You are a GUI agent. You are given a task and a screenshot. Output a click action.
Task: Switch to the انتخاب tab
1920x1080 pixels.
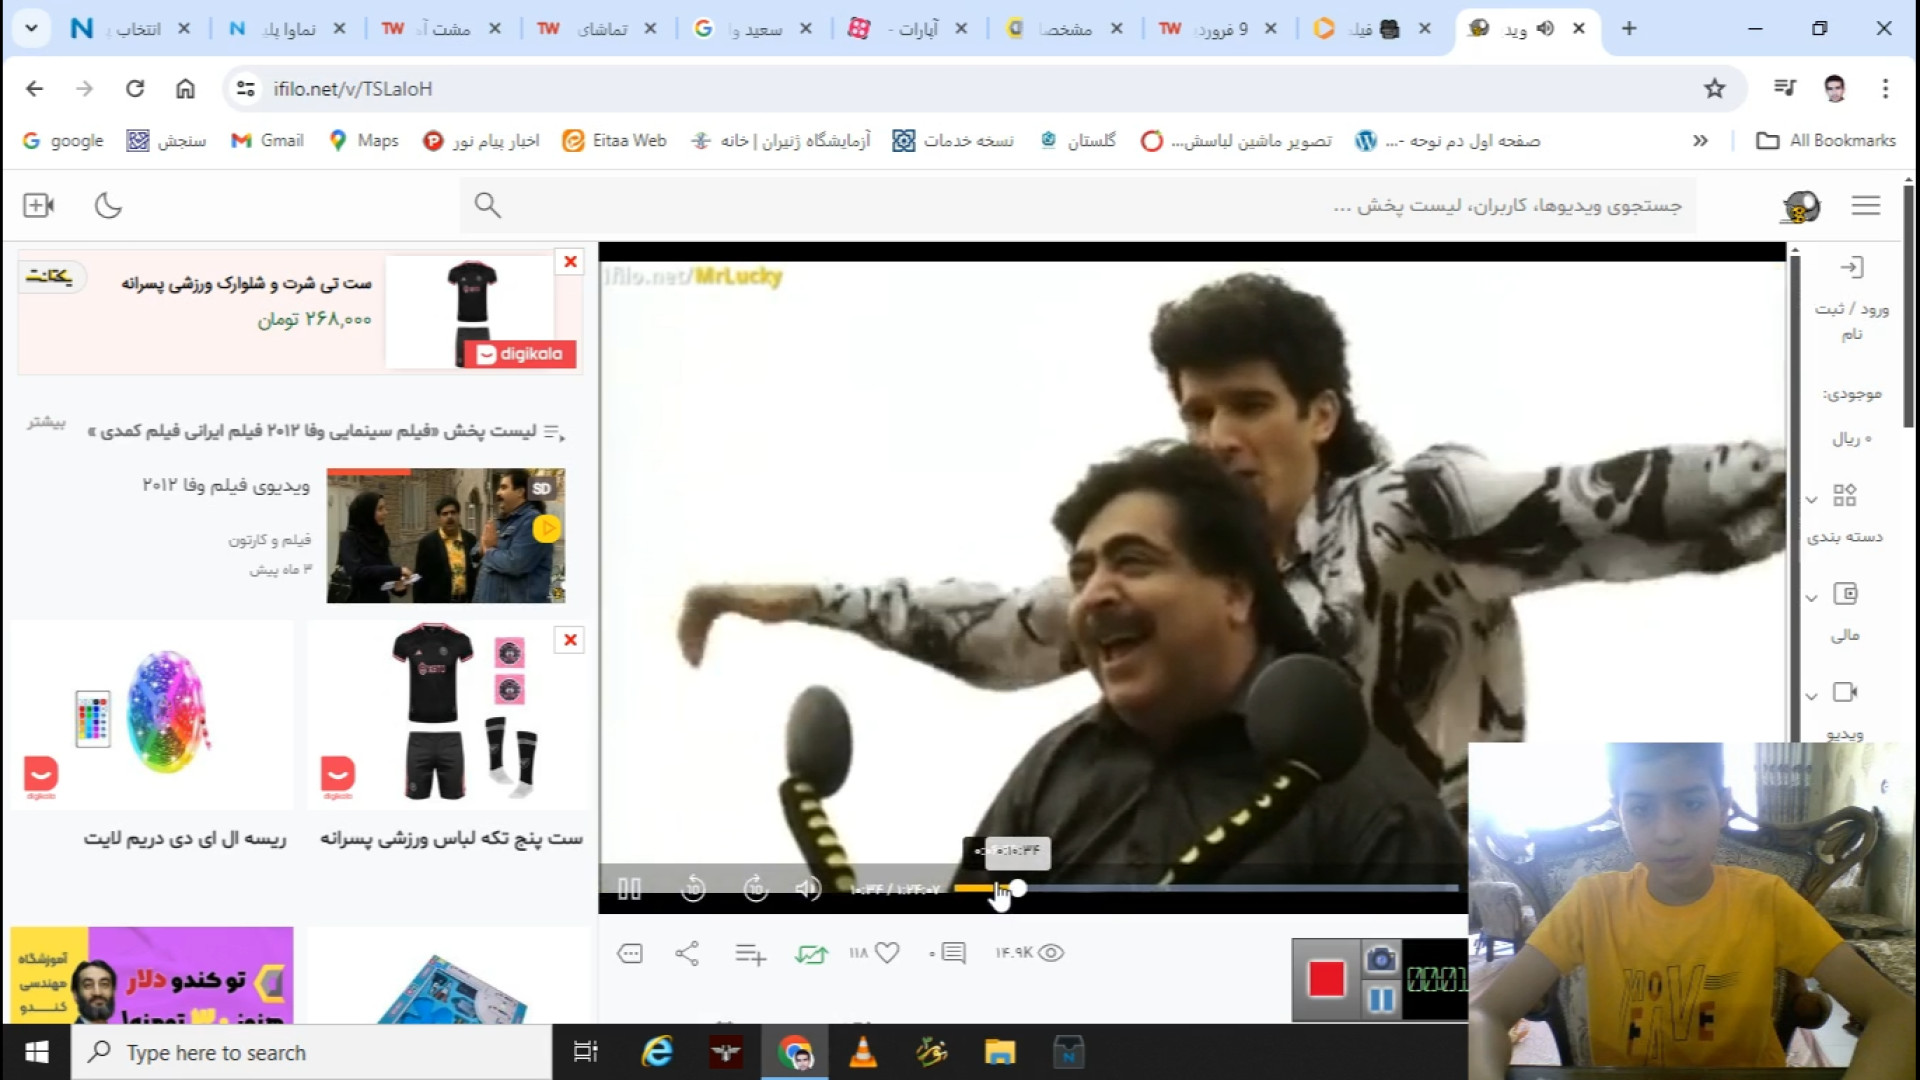[128, 29]
